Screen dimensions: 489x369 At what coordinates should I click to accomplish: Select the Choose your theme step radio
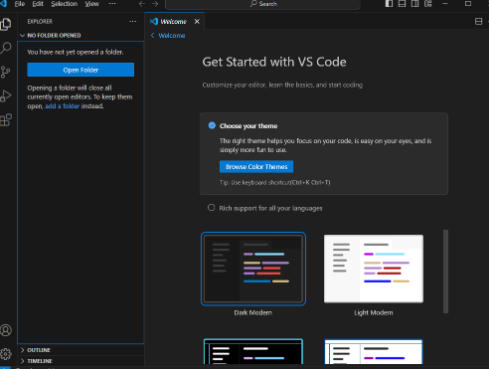click(212, 125)
